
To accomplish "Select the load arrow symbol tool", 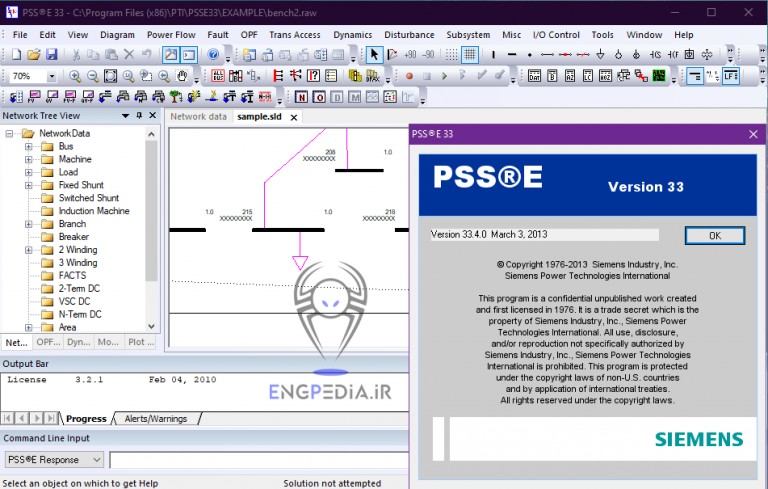I will 600,54.
